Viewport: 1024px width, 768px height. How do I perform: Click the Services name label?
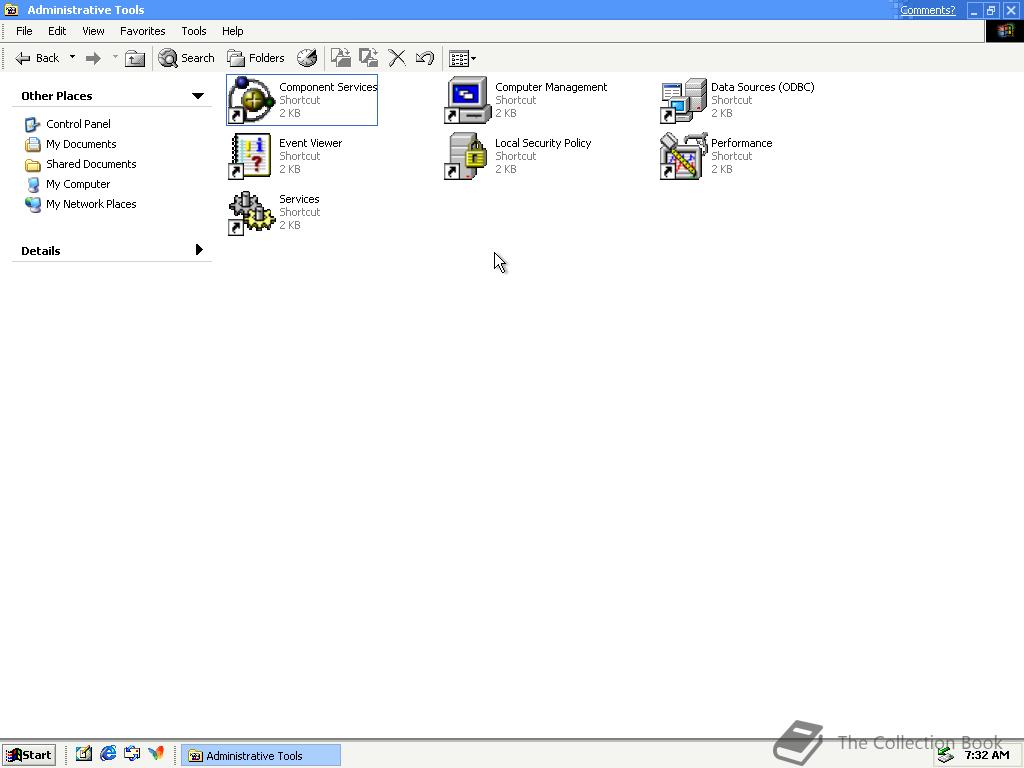pyautogui.click(x=299, y=199)
